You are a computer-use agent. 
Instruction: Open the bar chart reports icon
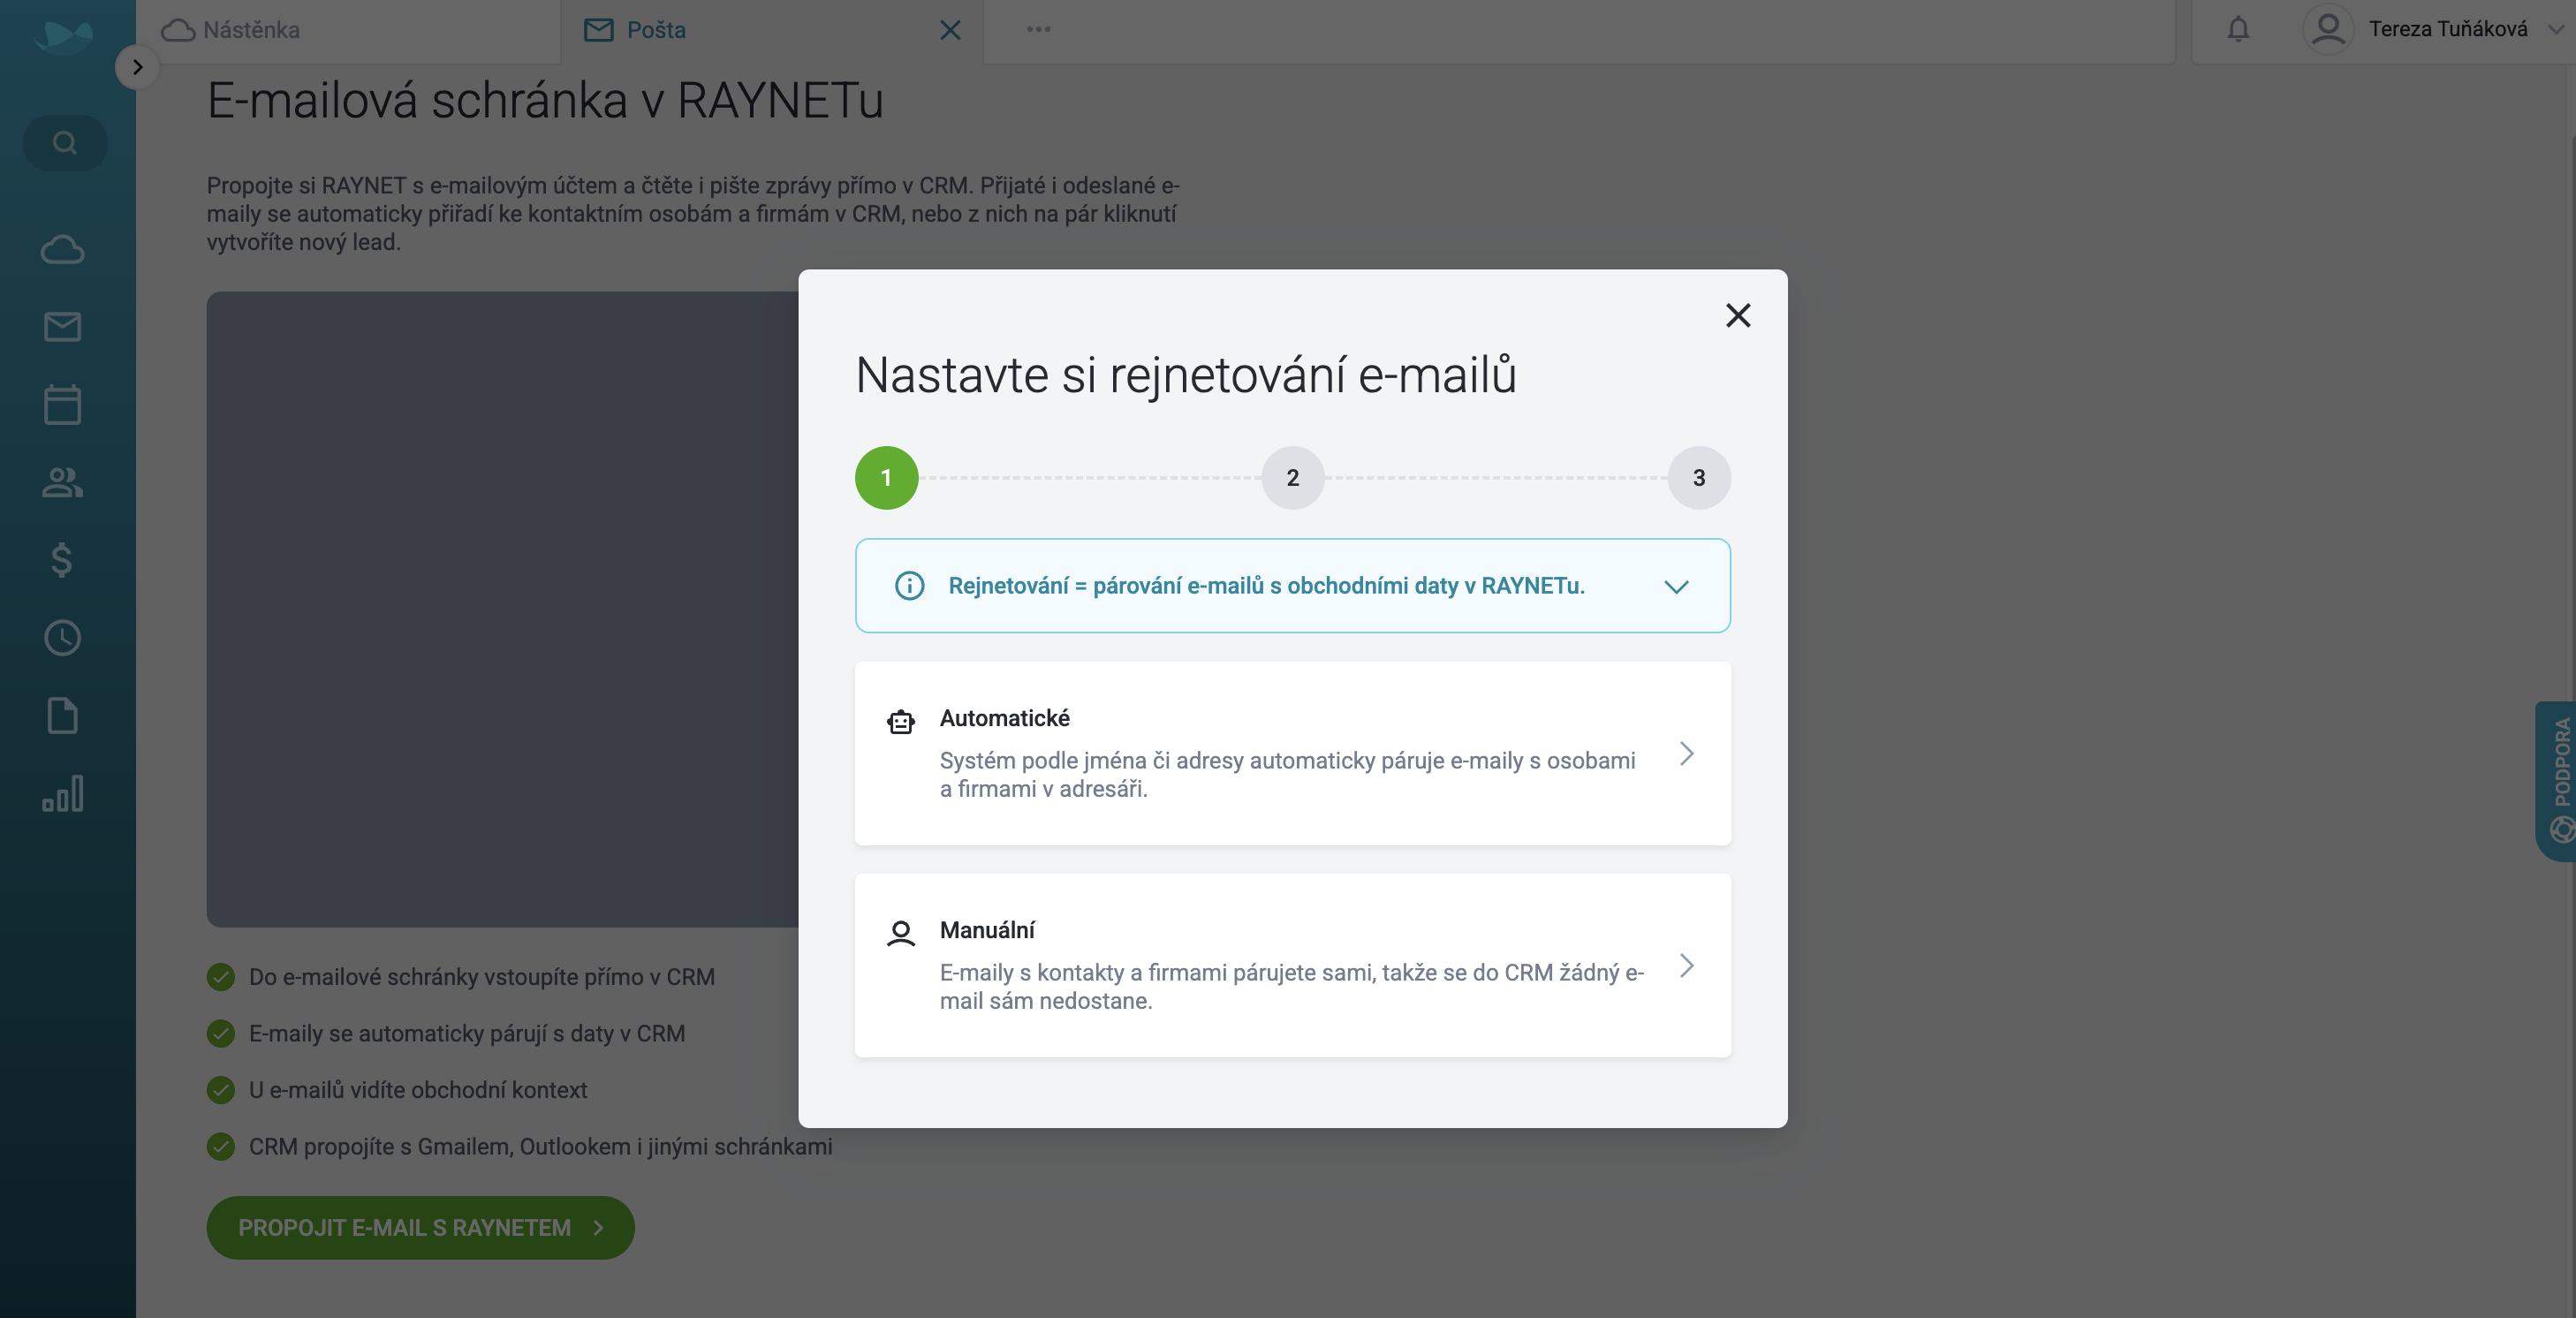tap(62, 794)
